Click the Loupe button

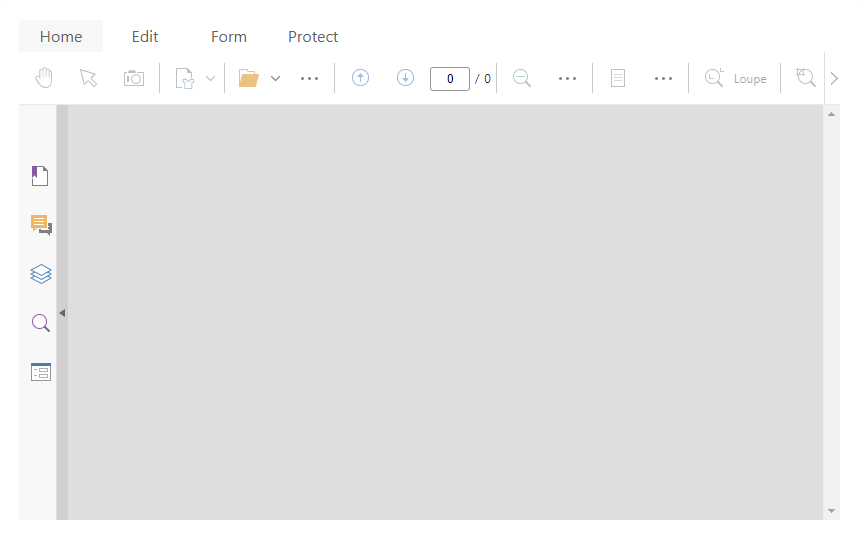[x=736, y=78]
